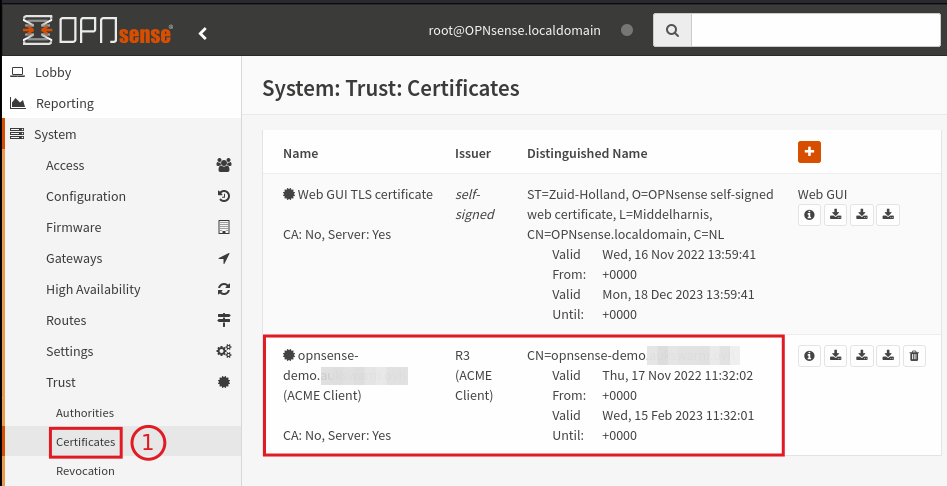Click CA: No, Server: Yes in Web GUI row

tap(337, 234)
